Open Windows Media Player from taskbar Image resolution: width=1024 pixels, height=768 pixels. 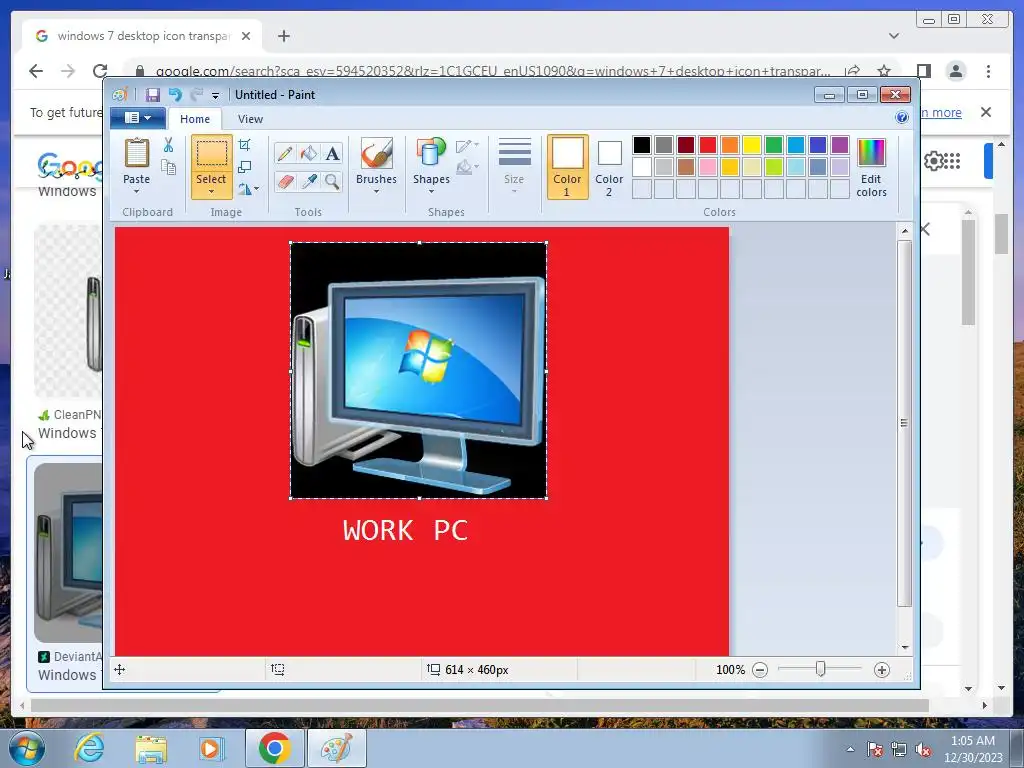211,748
